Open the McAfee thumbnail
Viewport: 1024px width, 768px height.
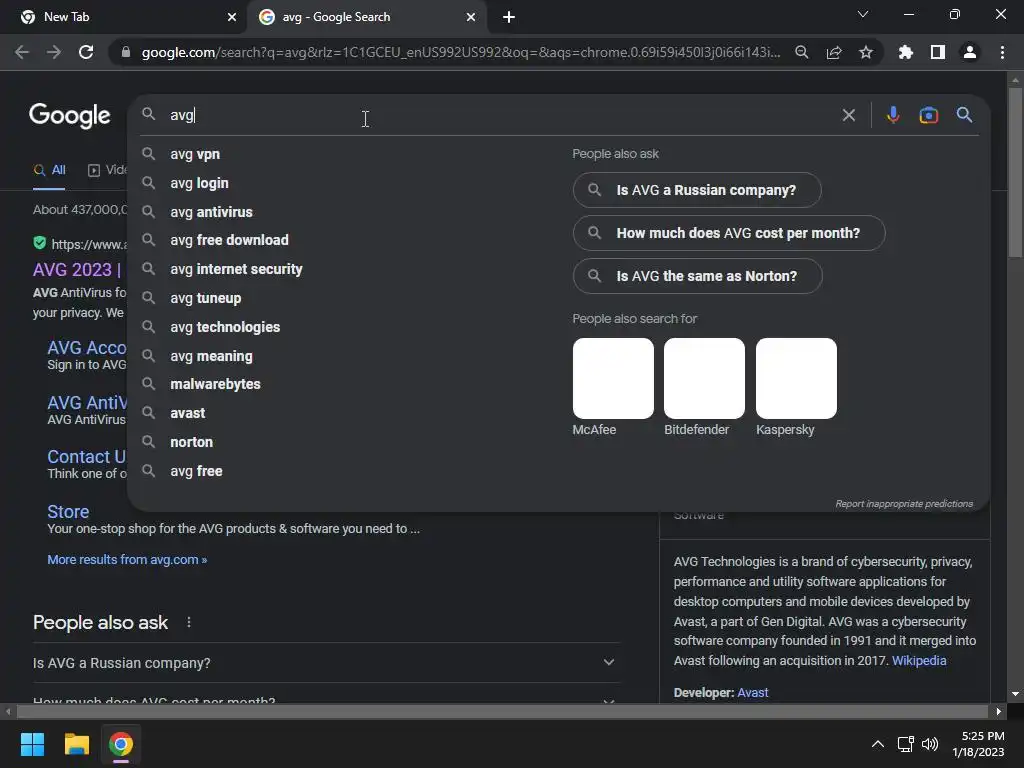[613, 378]
